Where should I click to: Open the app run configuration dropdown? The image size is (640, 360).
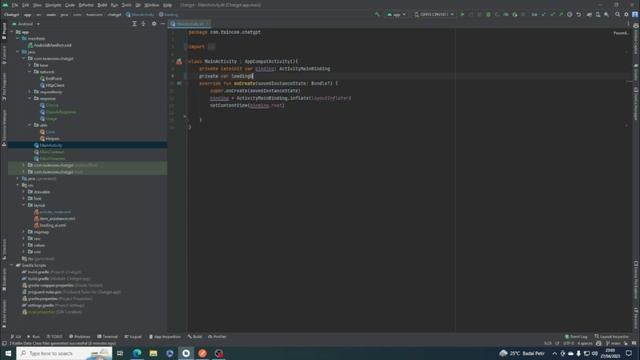[x=396, y=14]
